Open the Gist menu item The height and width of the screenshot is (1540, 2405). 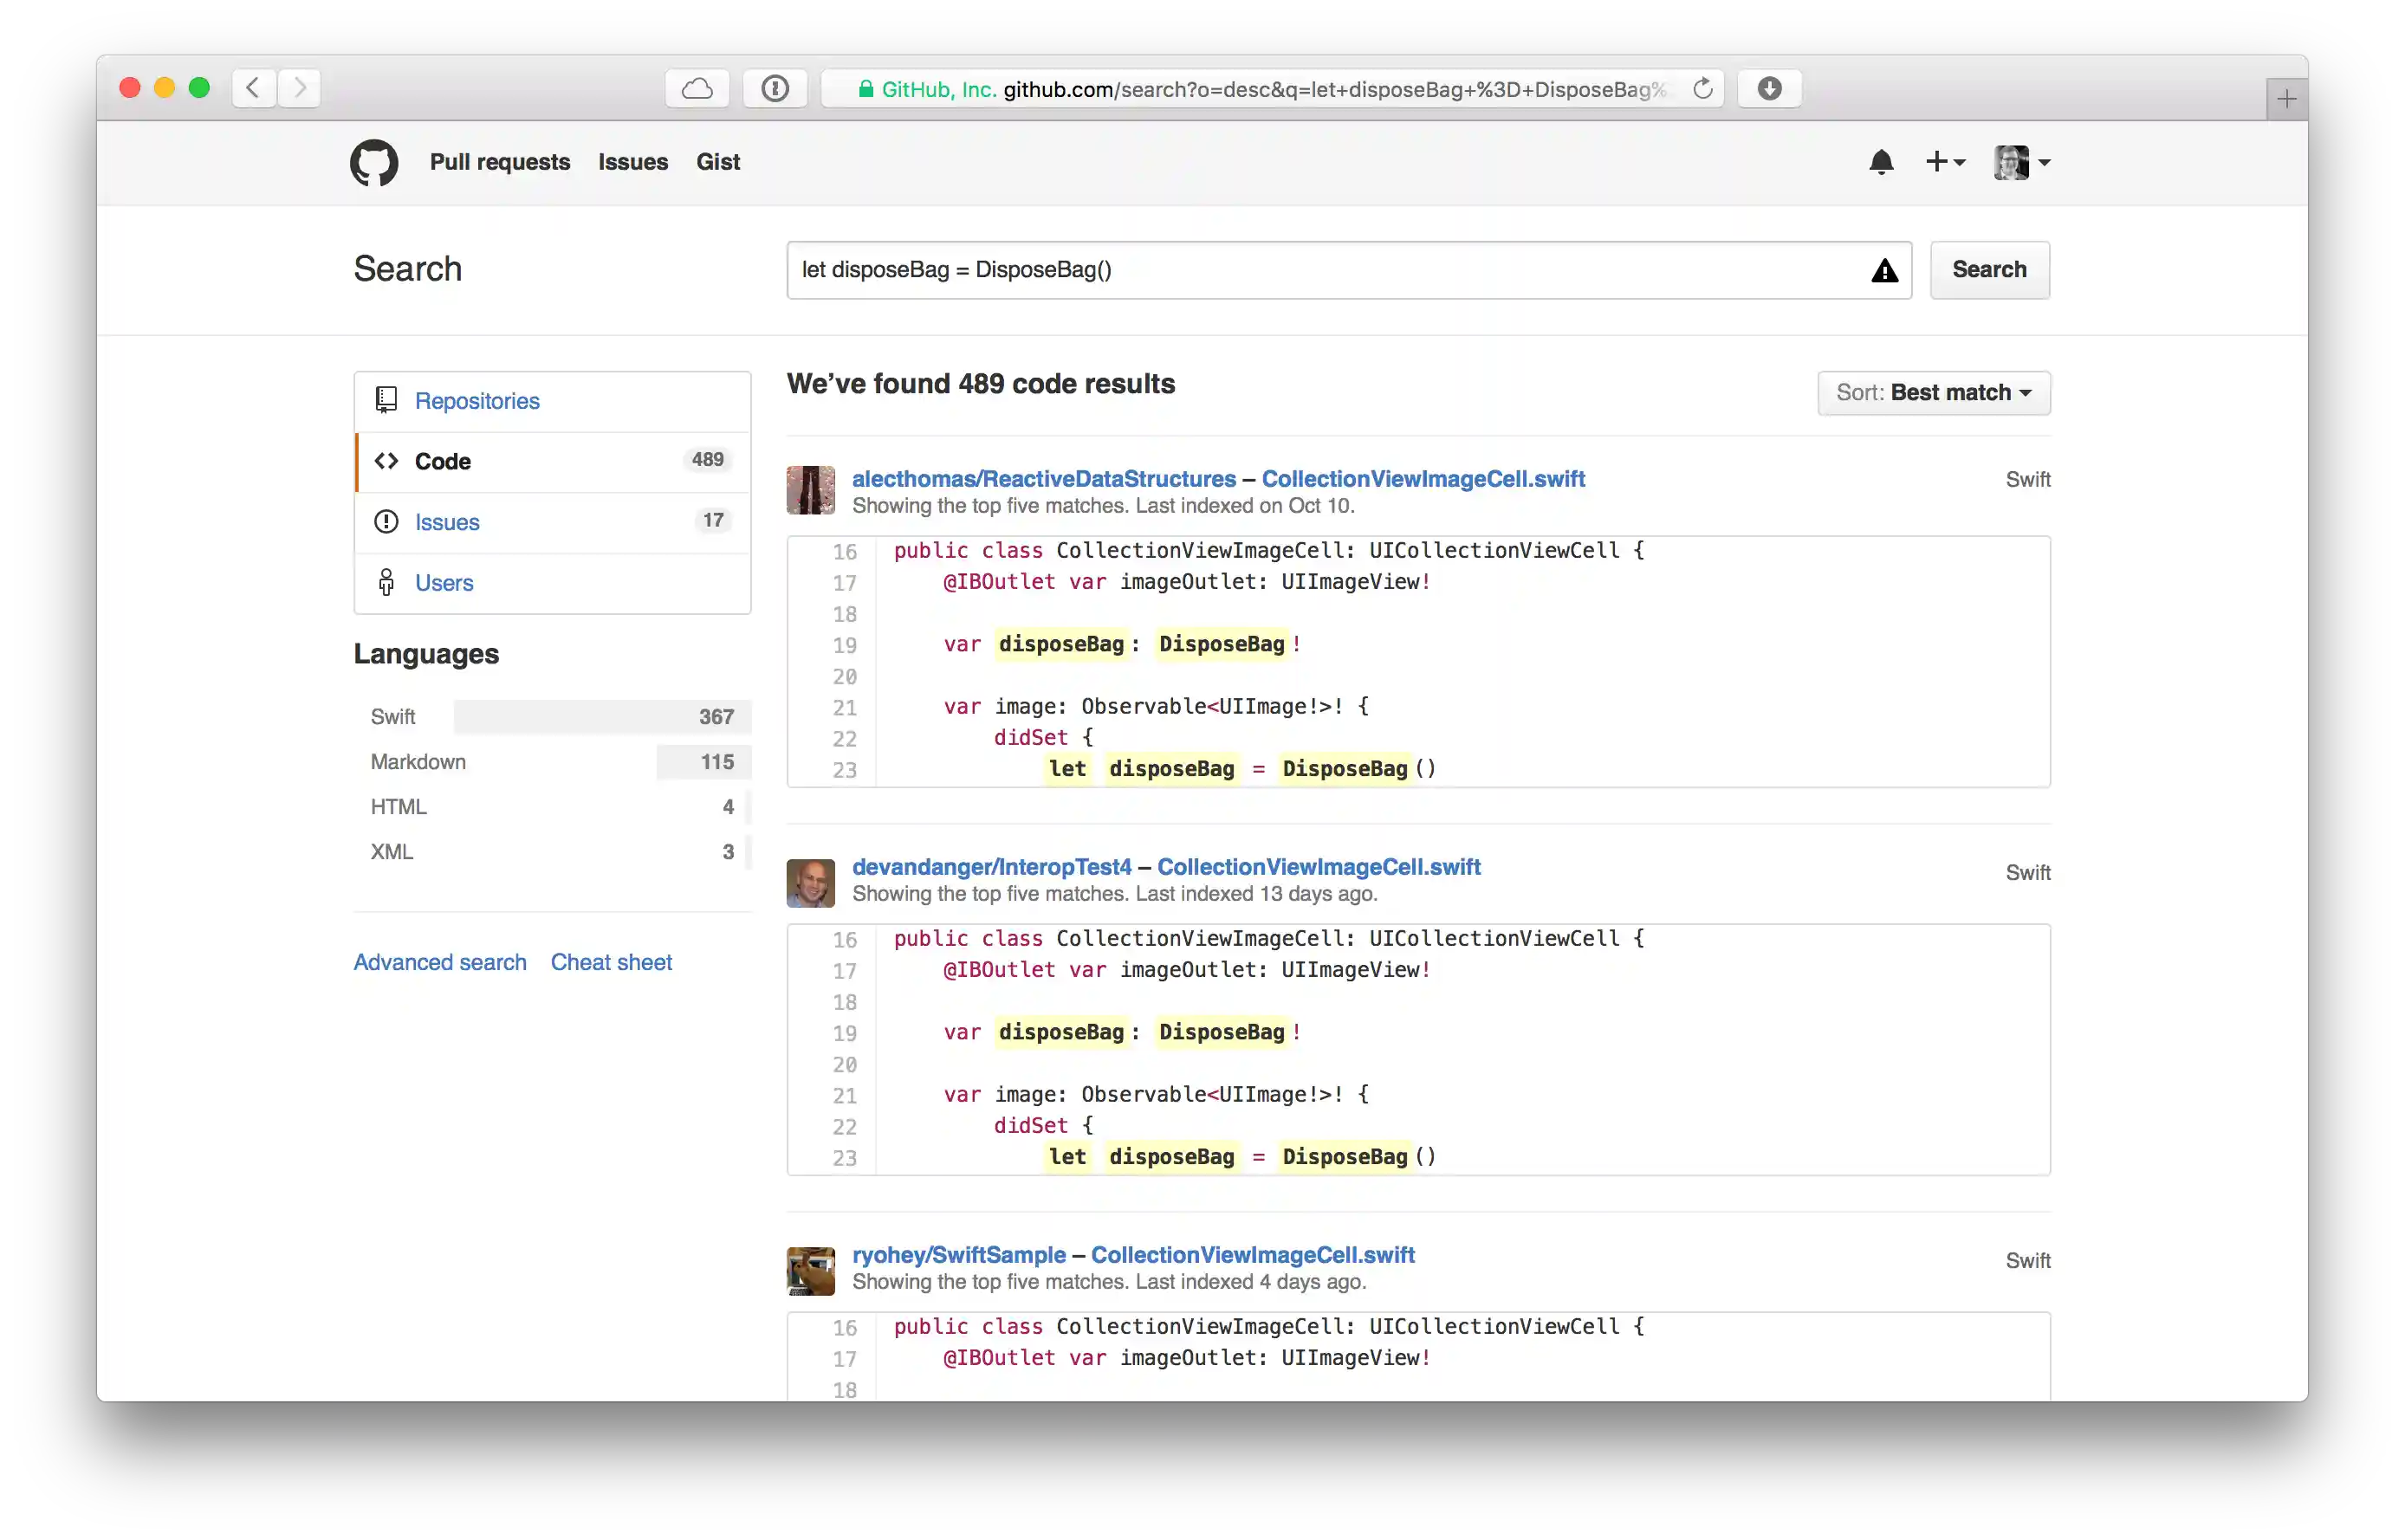point(718,162)
